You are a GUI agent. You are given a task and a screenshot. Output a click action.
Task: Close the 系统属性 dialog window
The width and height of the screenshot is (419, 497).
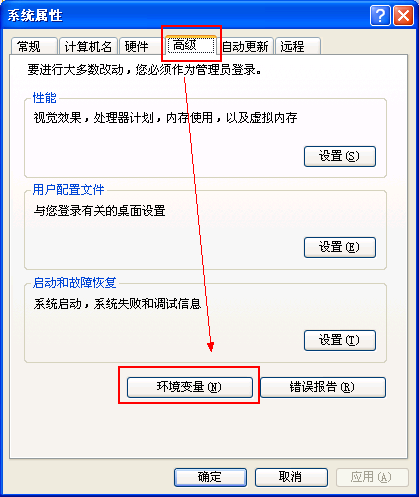pyautogui.click(x=403, y=15)
